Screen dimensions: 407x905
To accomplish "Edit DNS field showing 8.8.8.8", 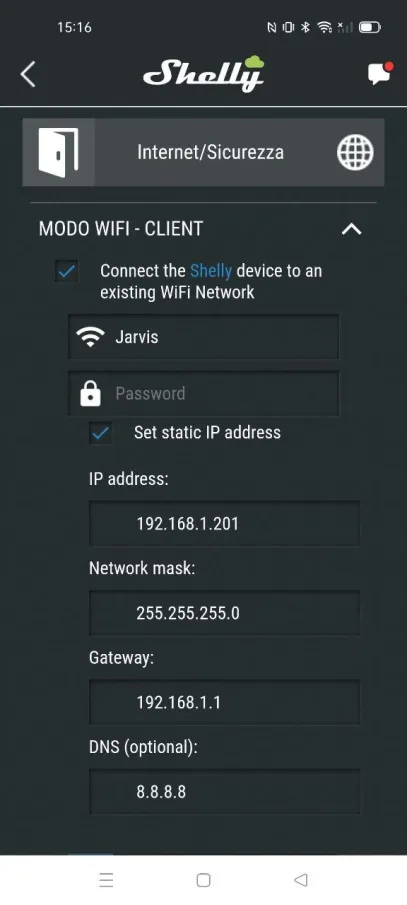I will pos(225,792).
